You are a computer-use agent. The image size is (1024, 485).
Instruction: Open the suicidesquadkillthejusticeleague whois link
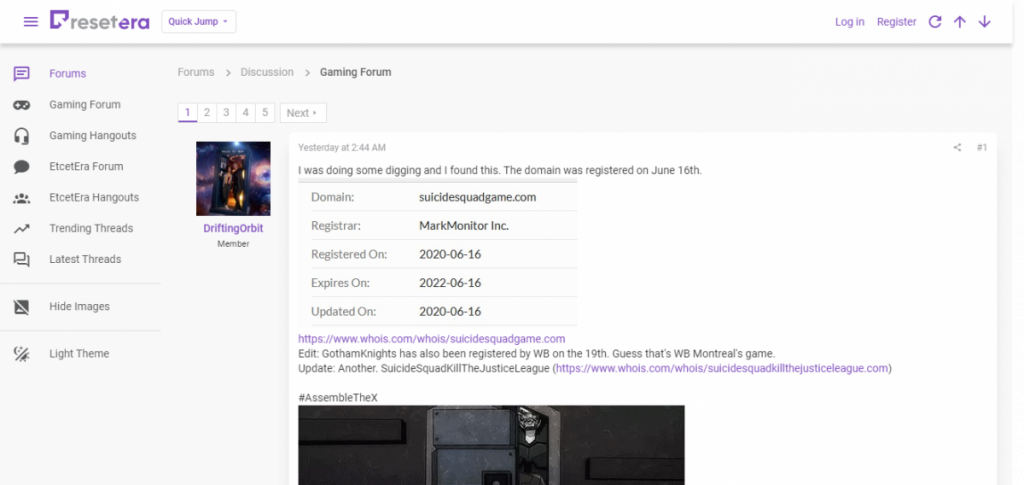point(722,368)
